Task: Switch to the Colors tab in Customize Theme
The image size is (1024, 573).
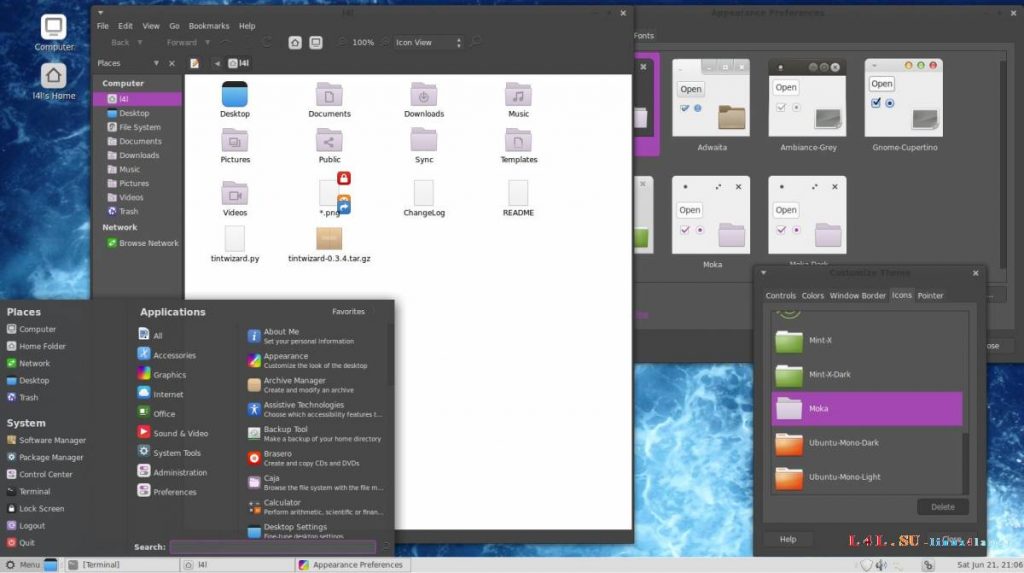Action: pyautogui.click(x=812, y=296)
